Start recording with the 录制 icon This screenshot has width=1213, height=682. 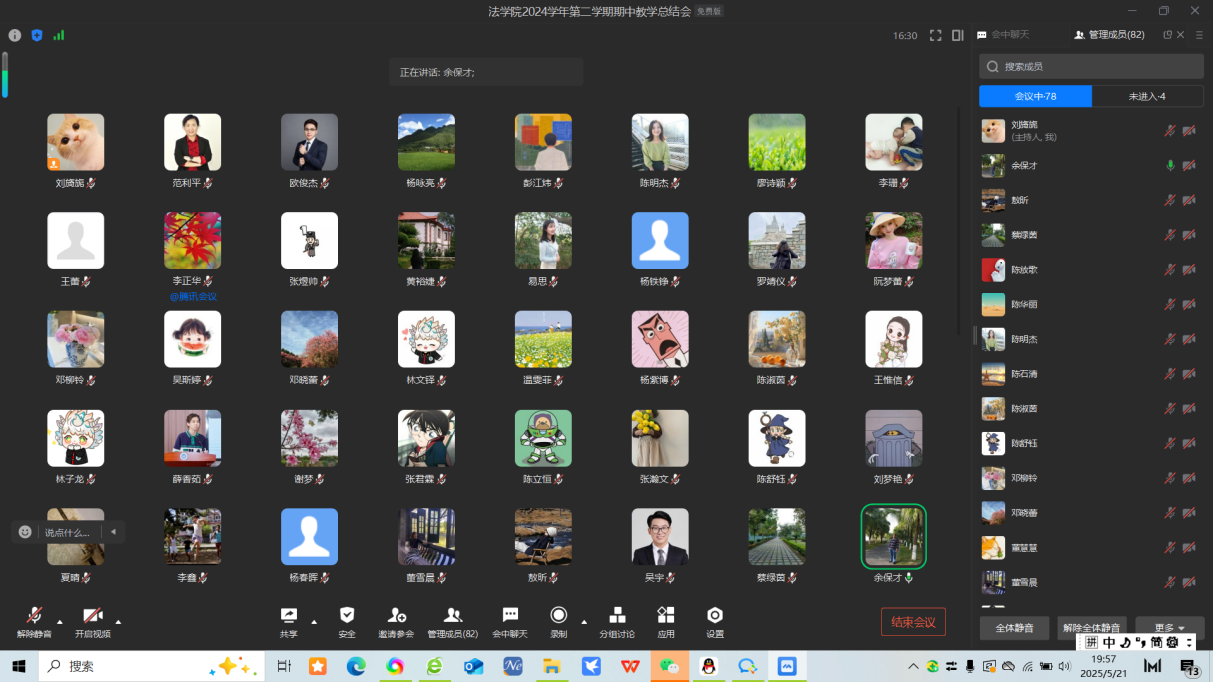[558, 616]
